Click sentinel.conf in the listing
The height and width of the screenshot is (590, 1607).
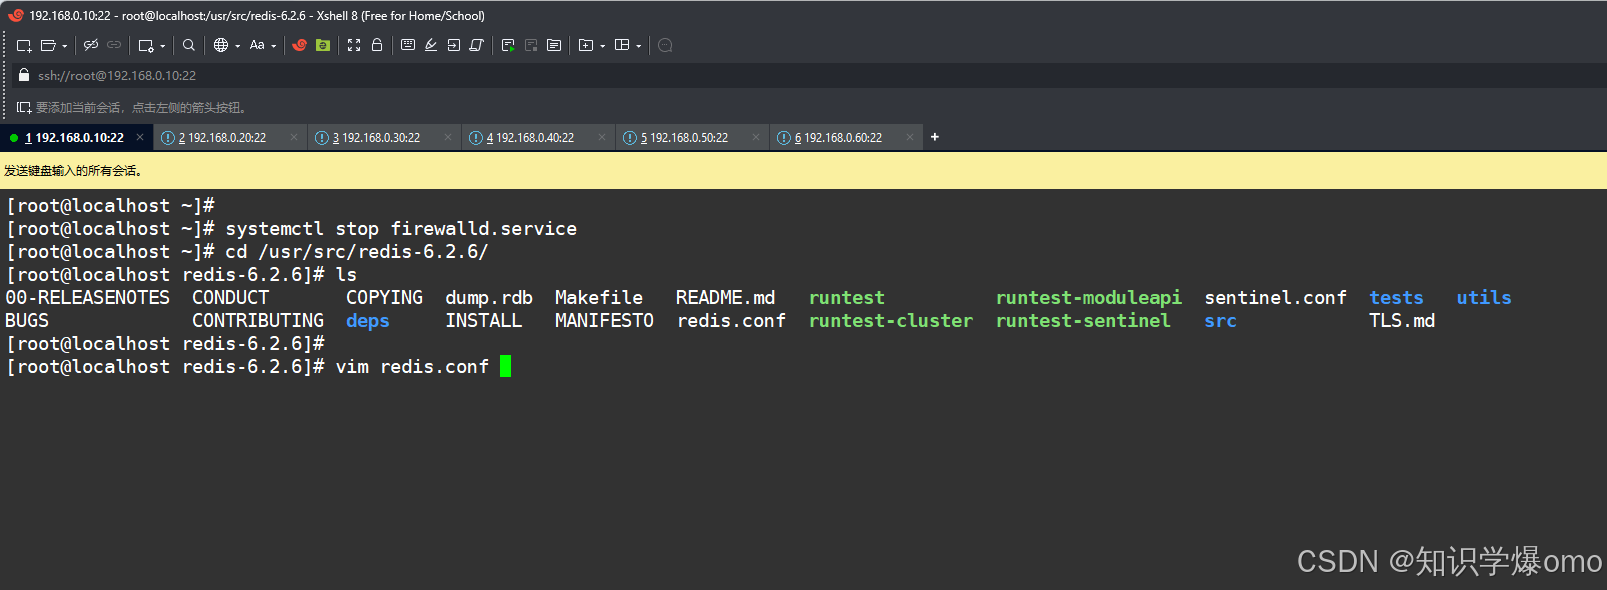[x=1276, y=298]
